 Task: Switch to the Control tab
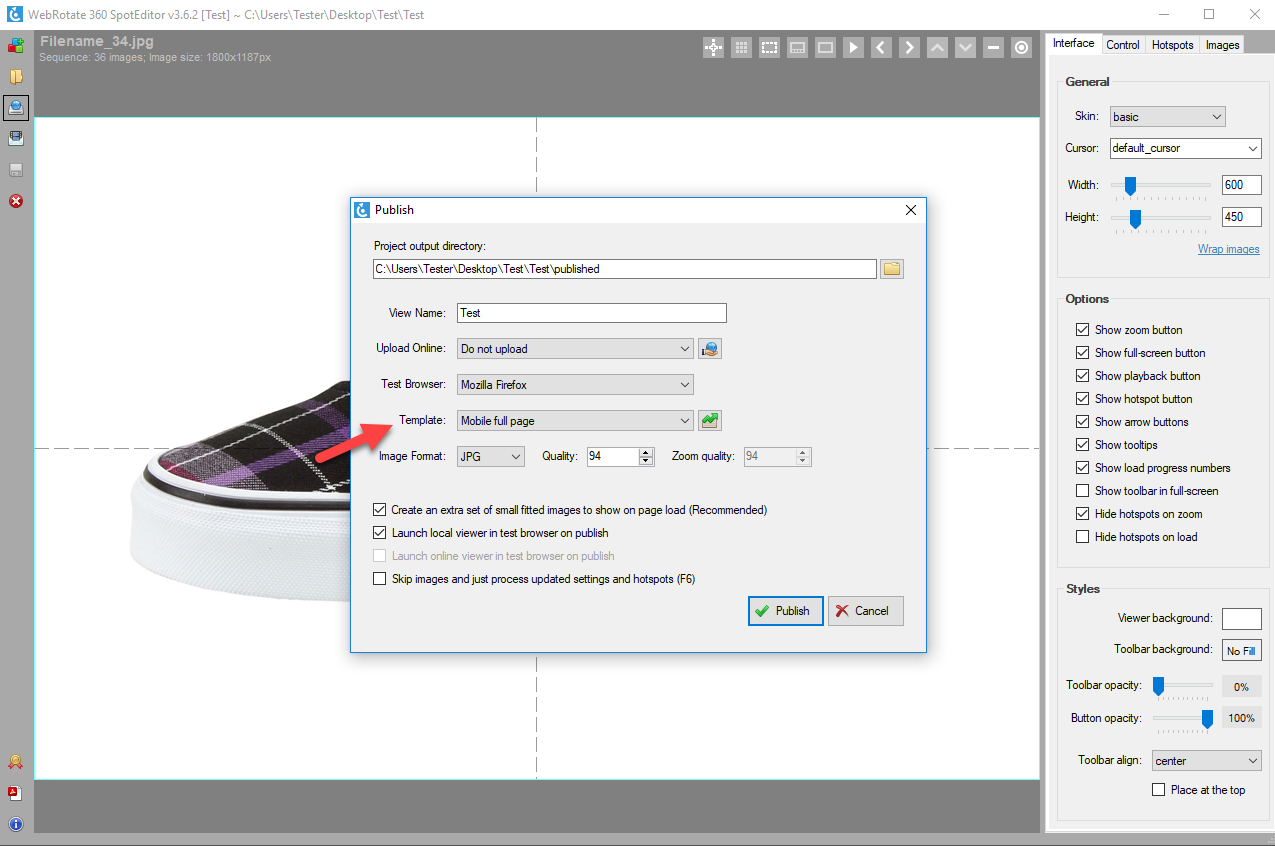[x=1123, y=45]
